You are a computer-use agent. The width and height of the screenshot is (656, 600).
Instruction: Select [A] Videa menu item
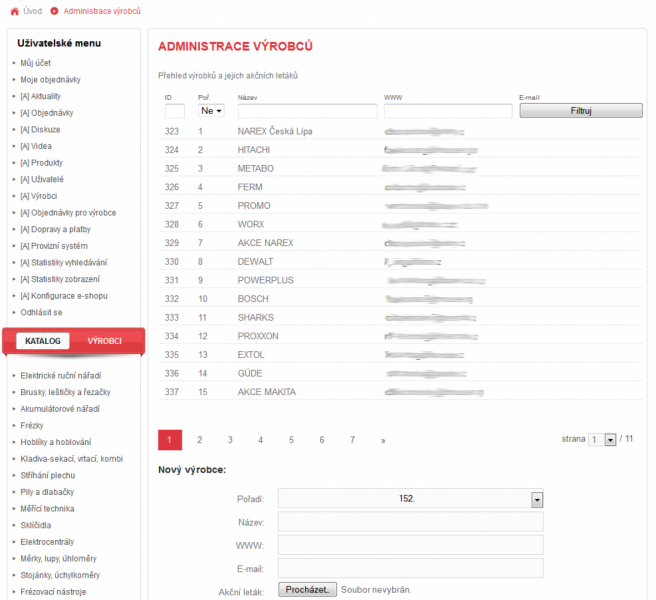(36, 146)
